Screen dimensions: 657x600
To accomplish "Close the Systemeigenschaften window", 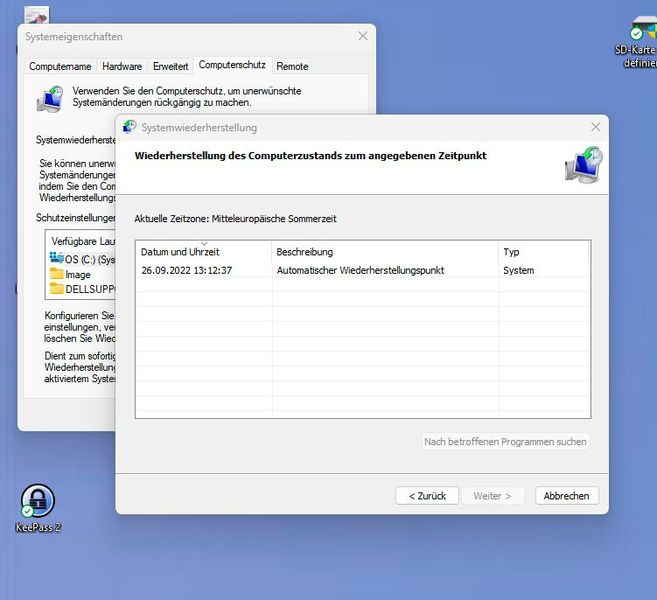I will 363,36.
